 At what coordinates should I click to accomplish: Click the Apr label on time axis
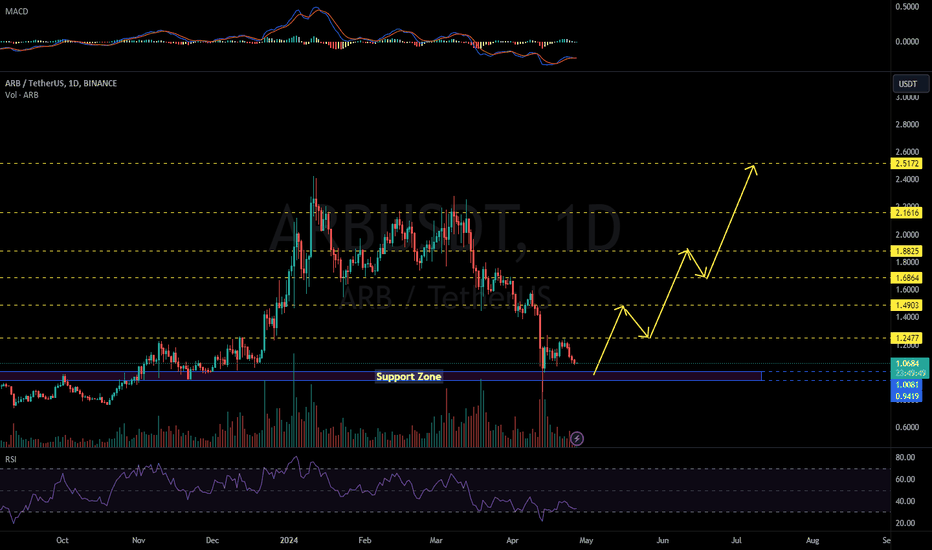512,540
